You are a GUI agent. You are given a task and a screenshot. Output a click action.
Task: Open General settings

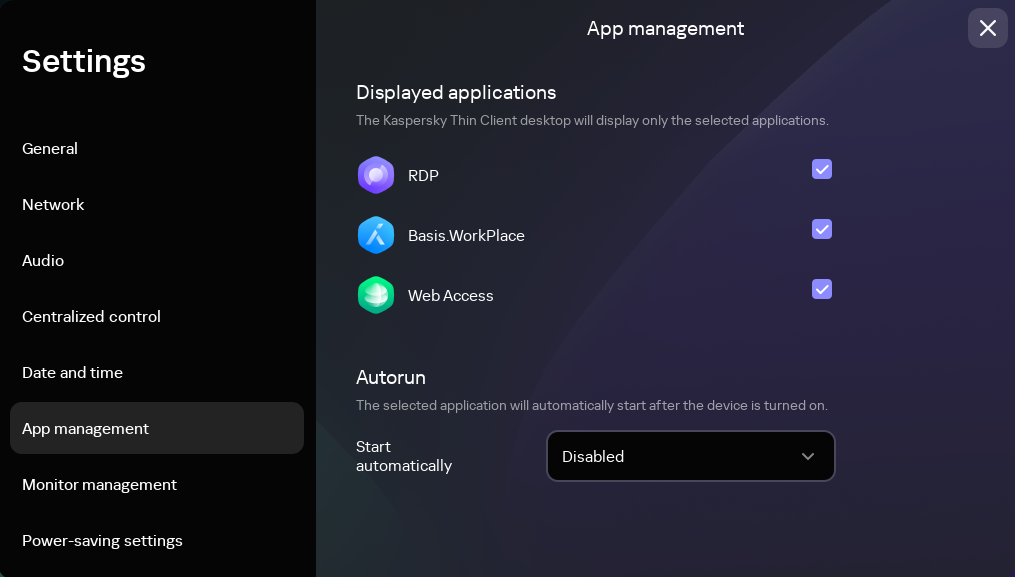click(50, 148)
